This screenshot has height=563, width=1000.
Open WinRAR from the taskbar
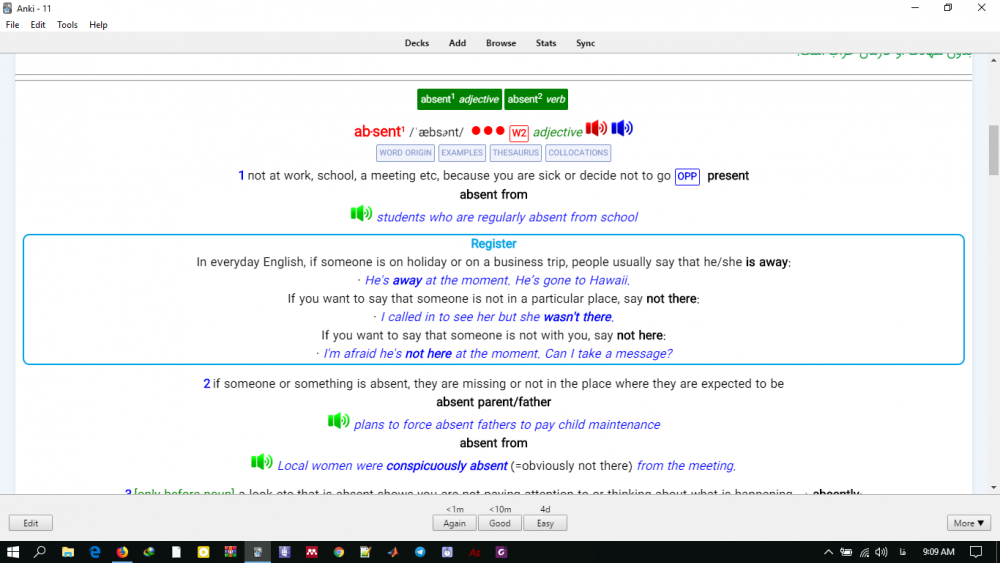[x=230, y=552]
